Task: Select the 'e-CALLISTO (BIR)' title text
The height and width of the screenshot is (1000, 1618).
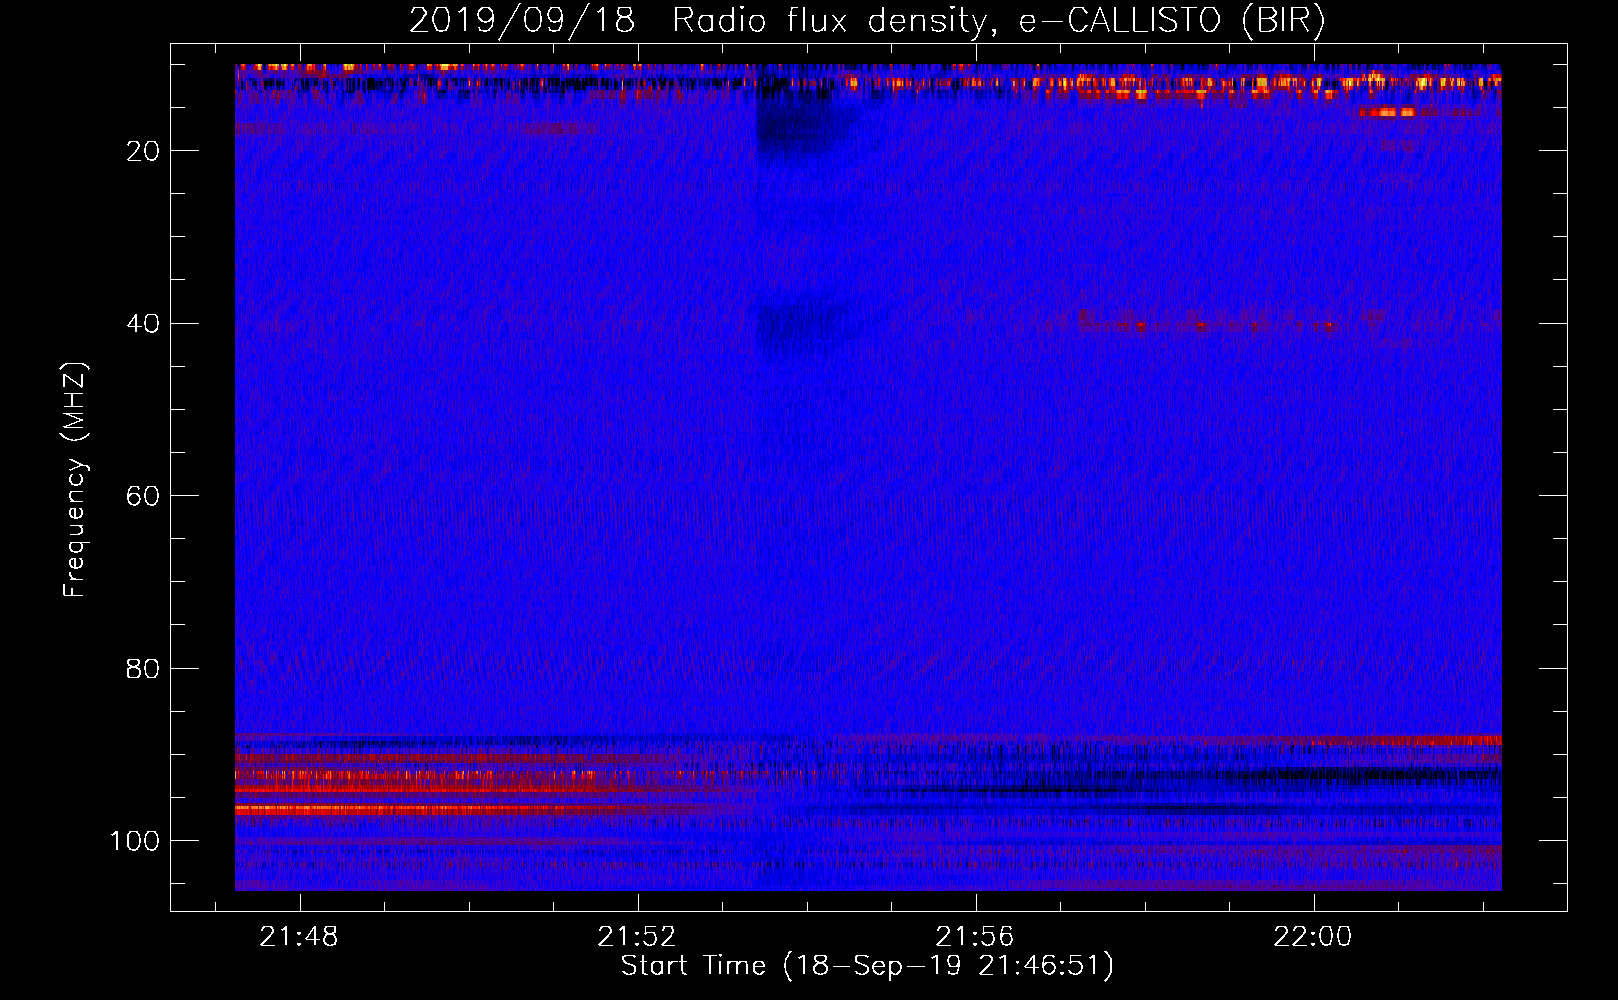Action: click(x=1172, y=21)
